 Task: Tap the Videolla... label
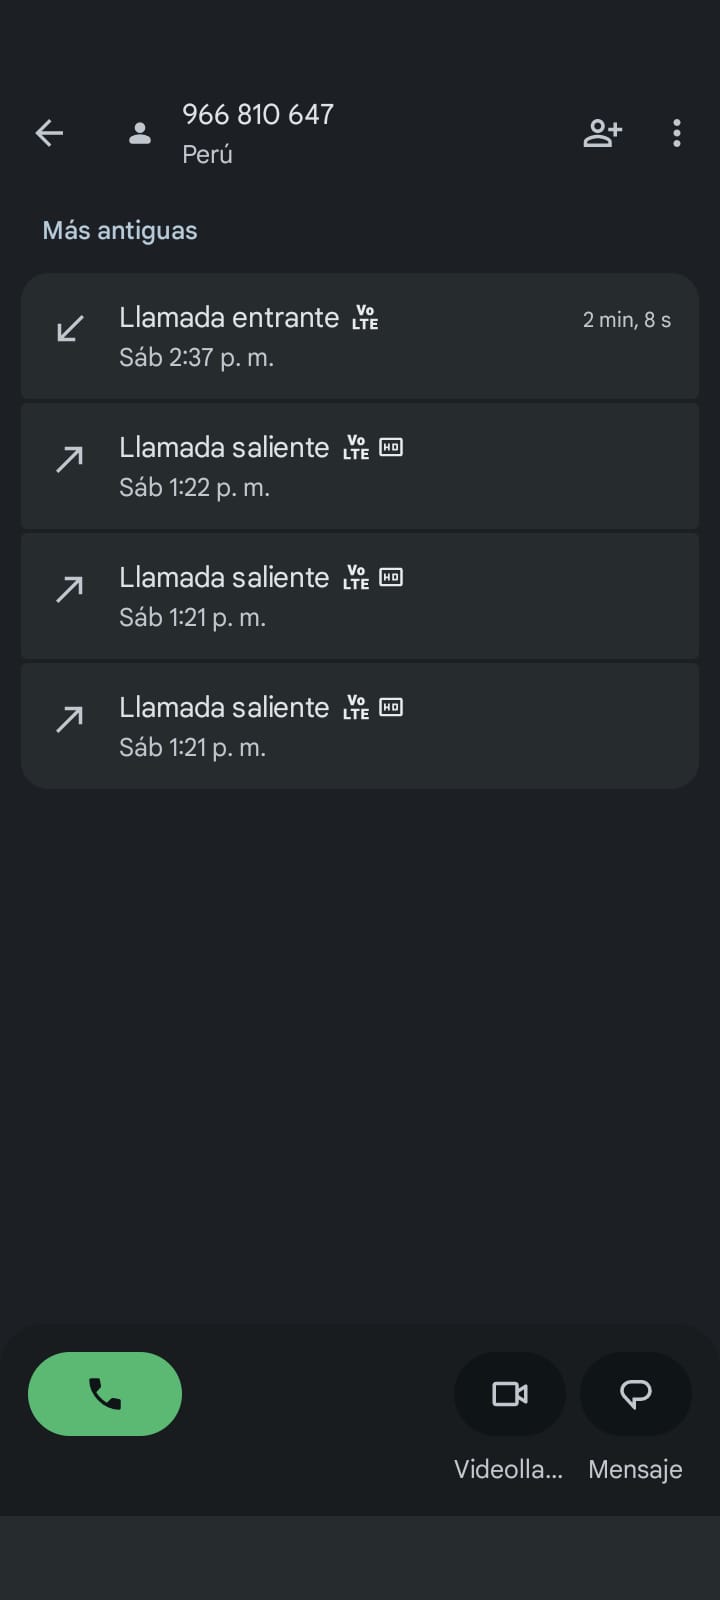[x=508, y=1469]
